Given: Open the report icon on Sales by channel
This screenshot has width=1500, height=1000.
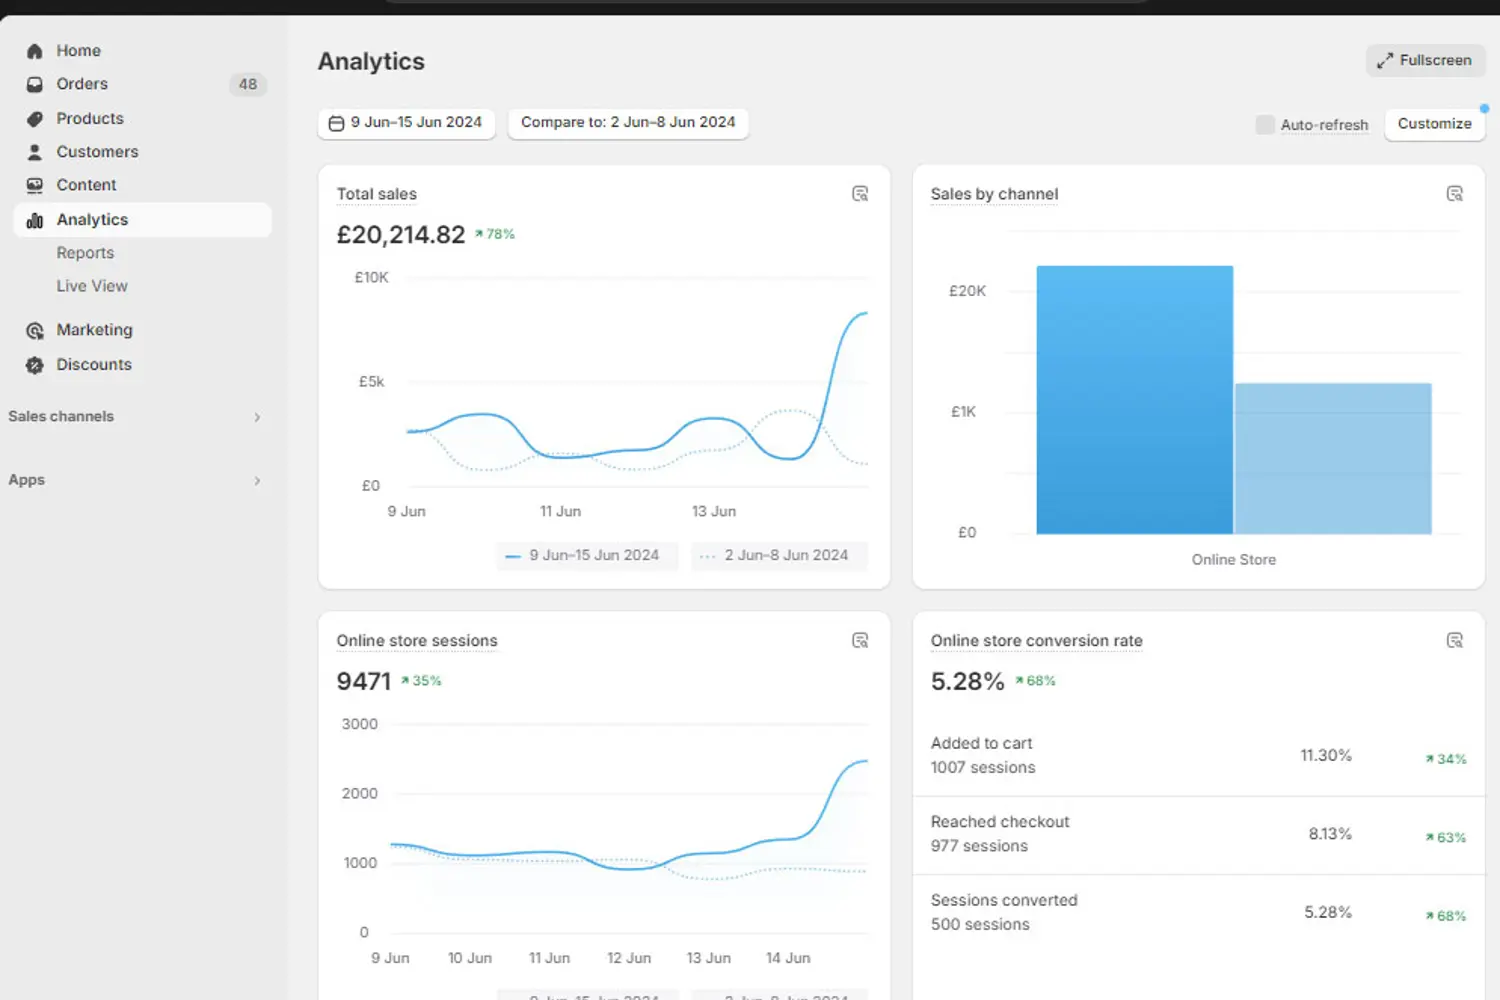Looking at the screenshot, I should pos(1455,193).
